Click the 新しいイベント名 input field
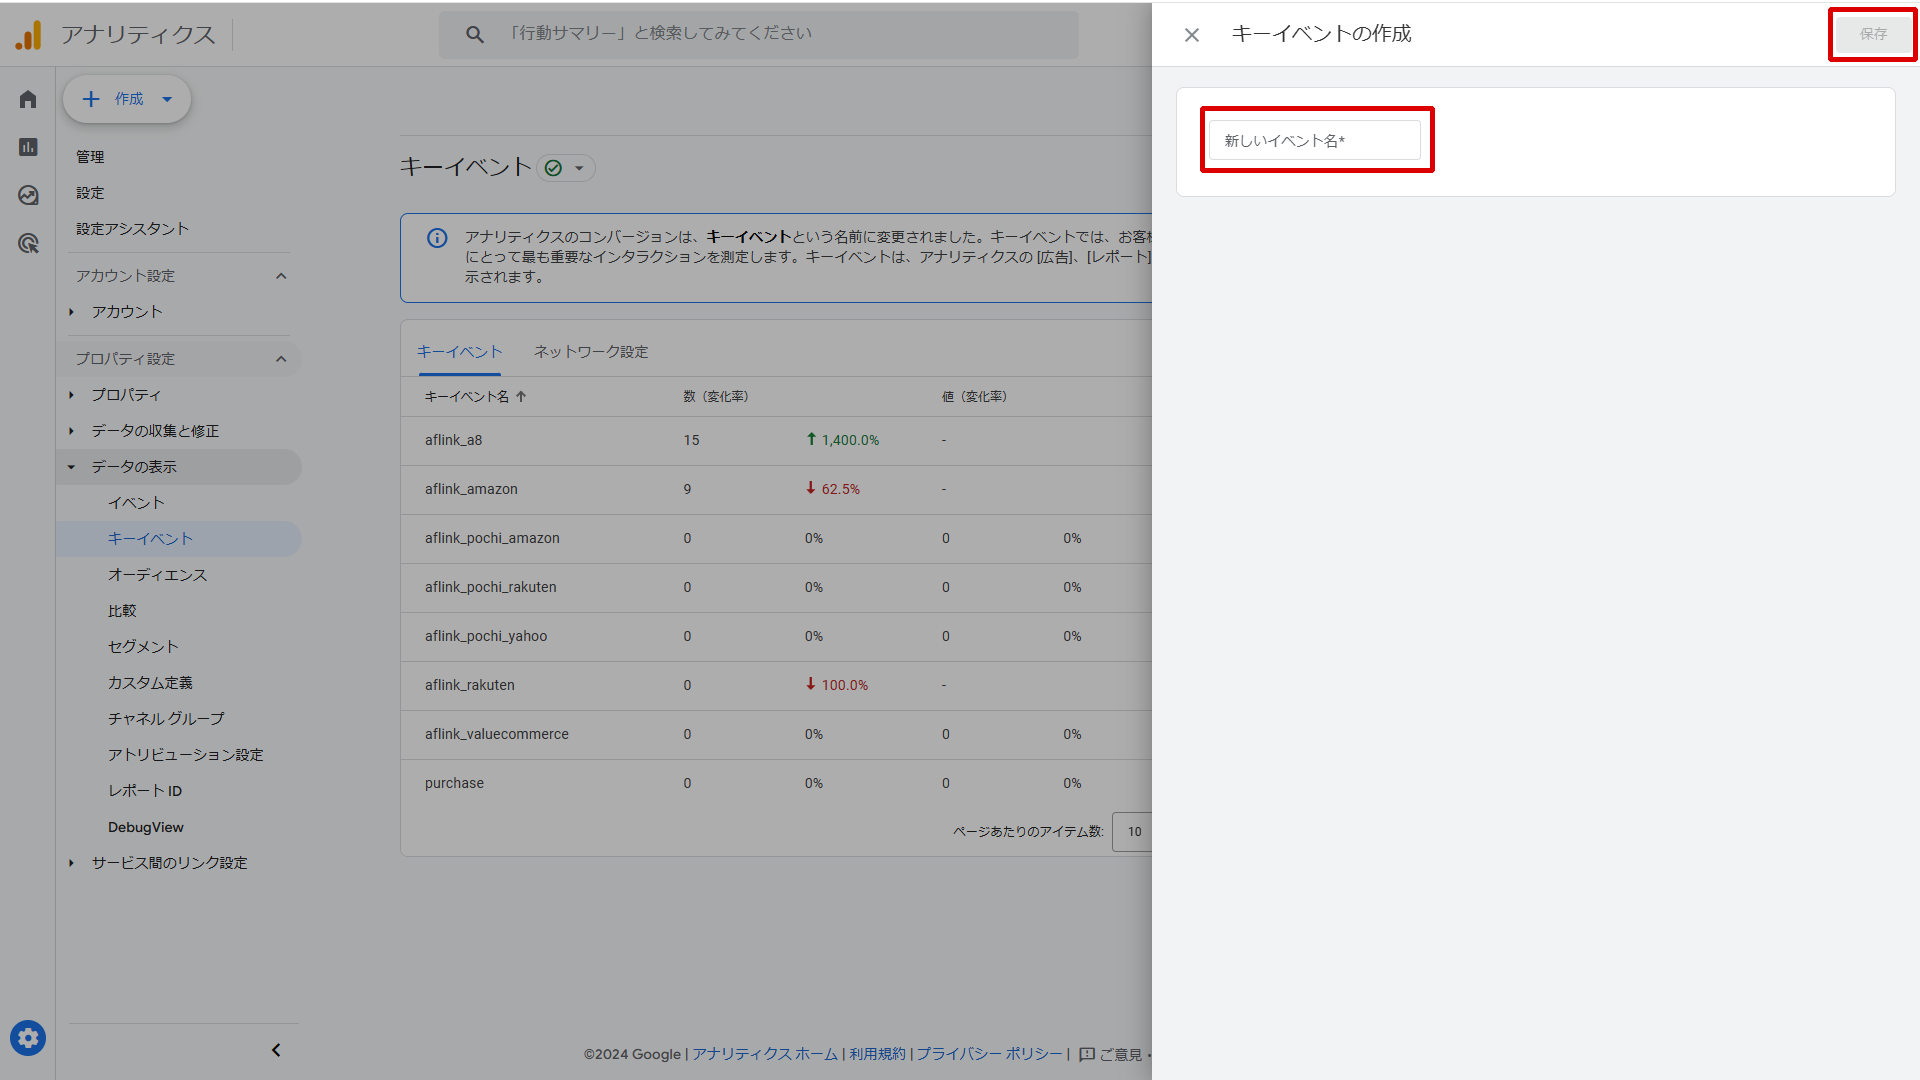Screen dimensions: 1920x1080 (1314, 141)
